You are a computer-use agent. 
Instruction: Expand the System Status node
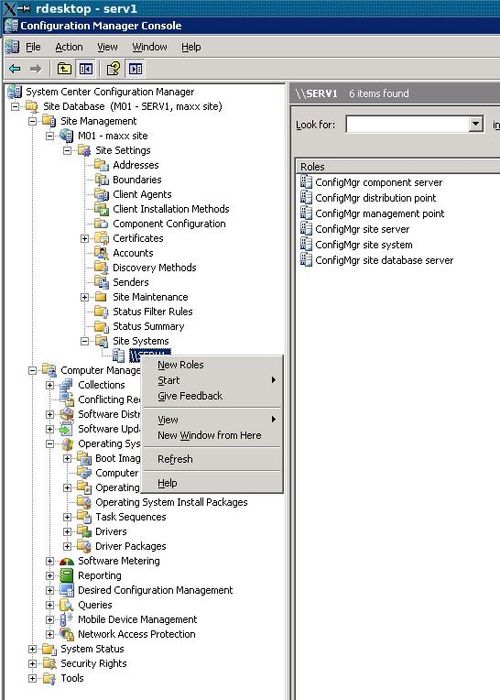33,649
